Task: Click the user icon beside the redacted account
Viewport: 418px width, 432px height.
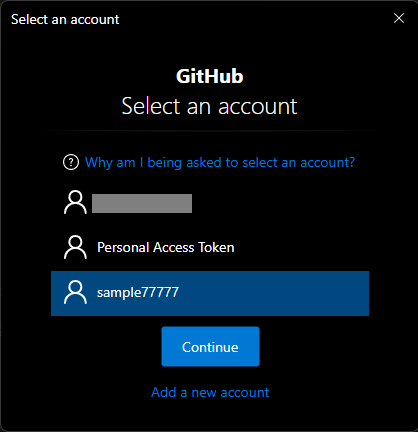Action: (x=75, y=202)
